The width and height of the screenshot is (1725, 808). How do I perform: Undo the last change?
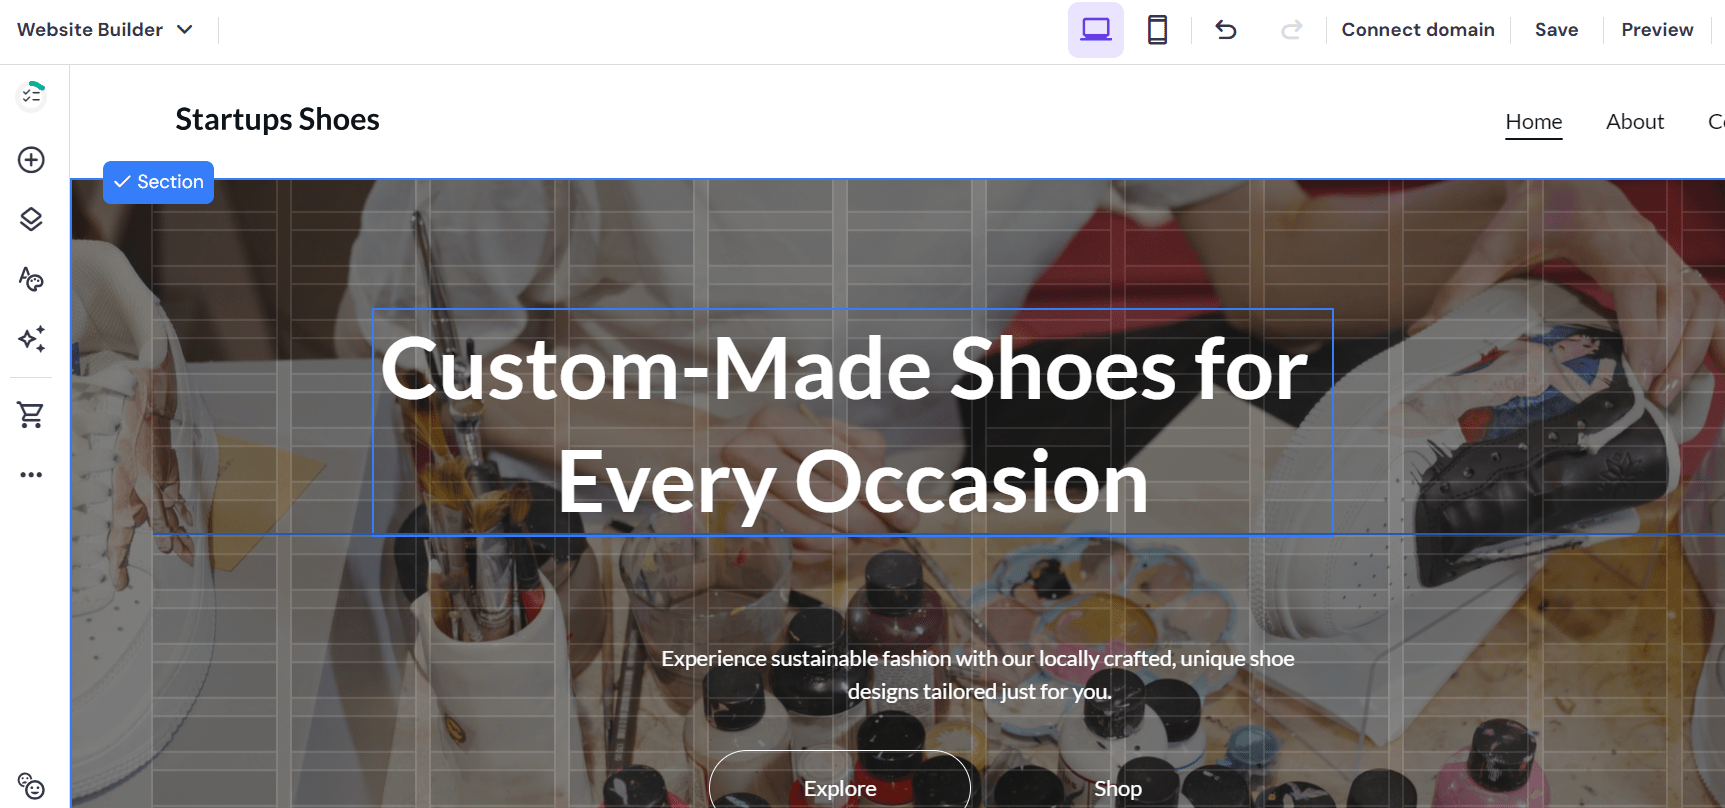(x=1226, y=30)
